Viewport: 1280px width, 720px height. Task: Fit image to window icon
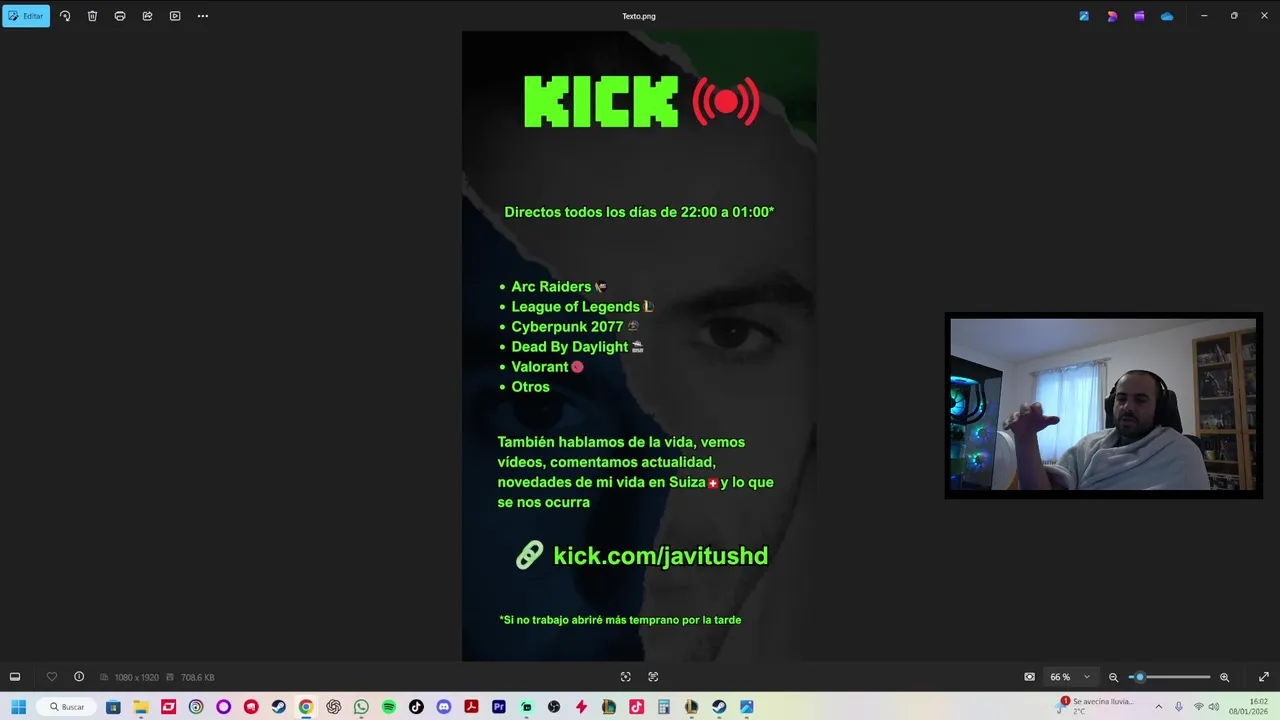[626, 677]
